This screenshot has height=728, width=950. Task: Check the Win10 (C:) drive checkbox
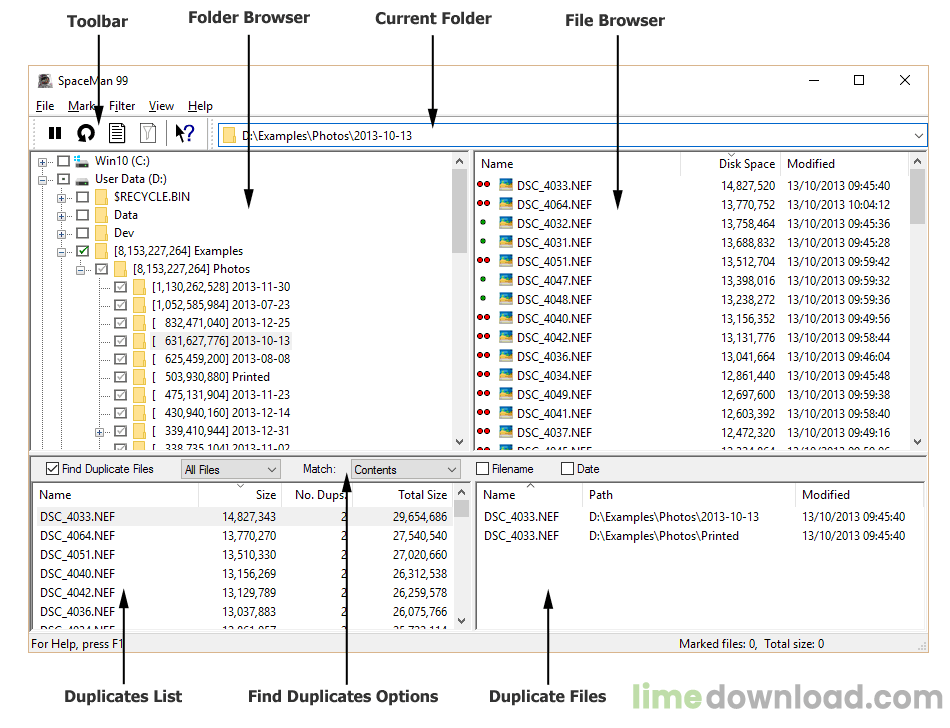coord(64,161)
